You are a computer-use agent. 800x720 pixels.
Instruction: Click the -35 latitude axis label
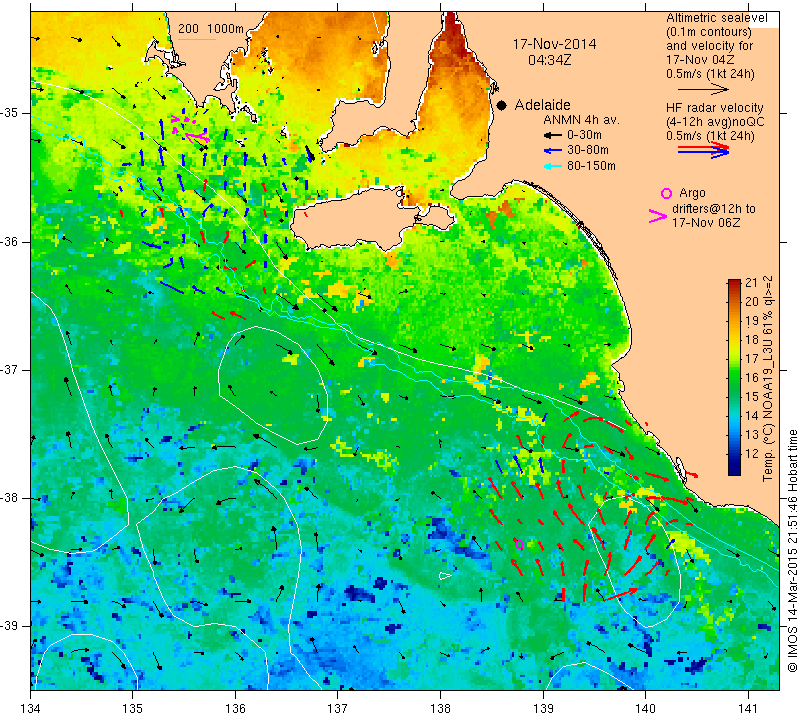pos(10,113)
